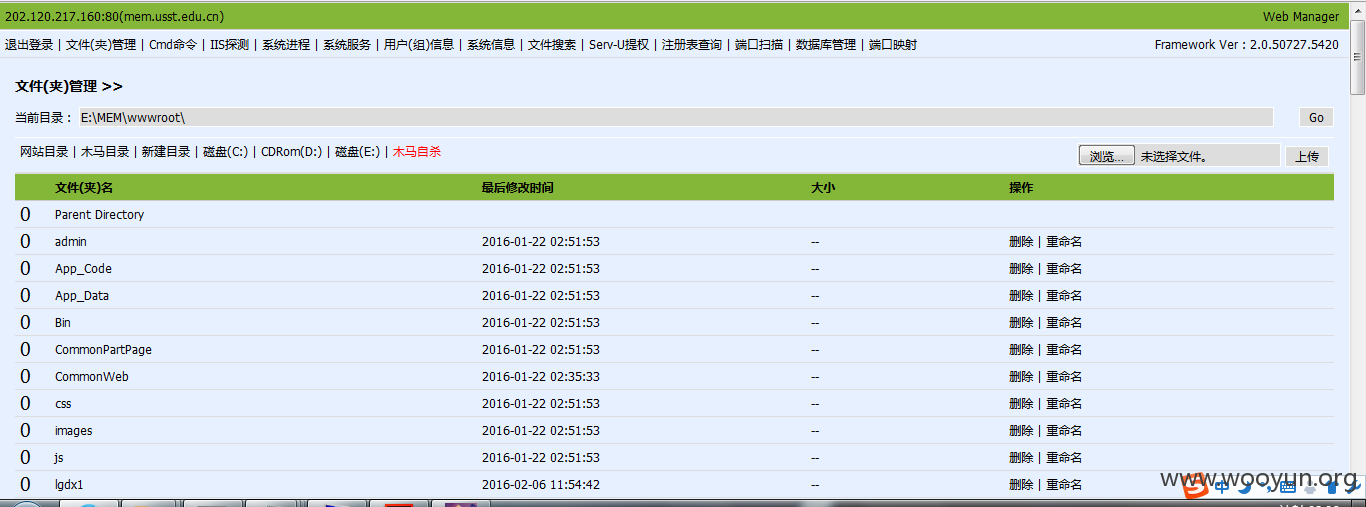Switch to CDRom(D:) drive

point(291,152)
